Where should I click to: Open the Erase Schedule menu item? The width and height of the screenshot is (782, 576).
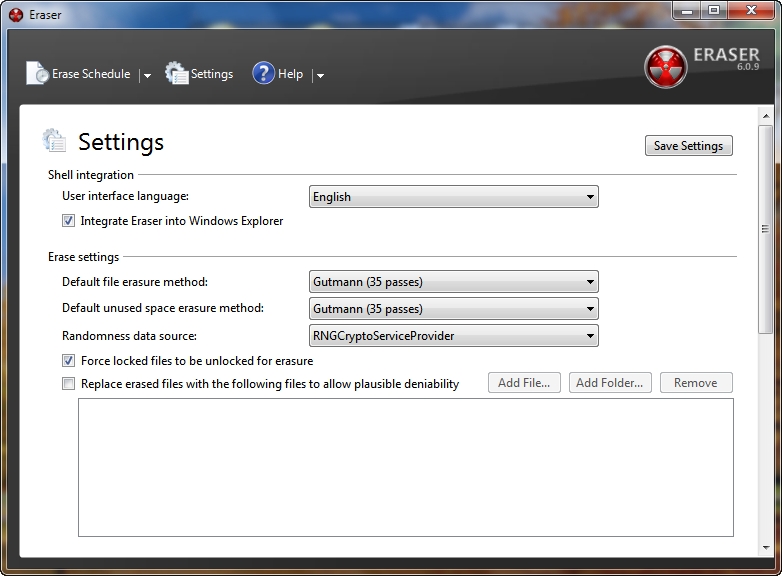(x=91, y=74)
